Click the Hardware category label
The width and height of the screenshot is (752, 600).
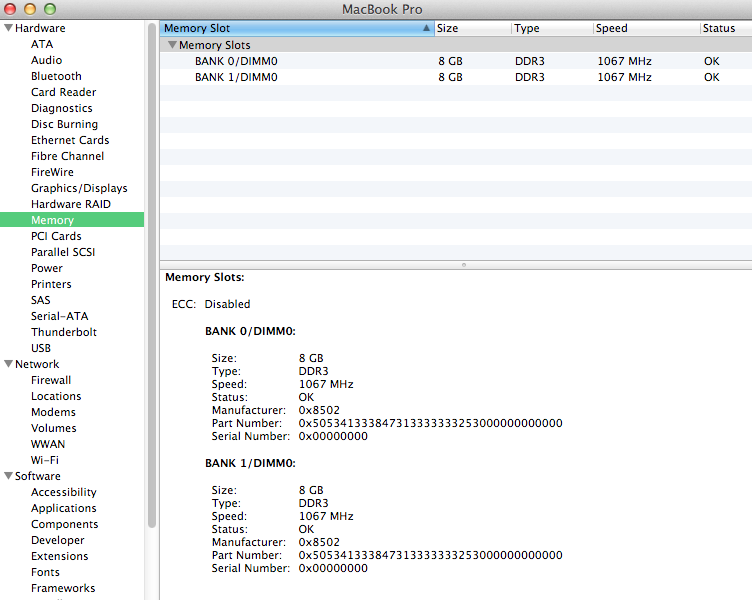(40, 28)
